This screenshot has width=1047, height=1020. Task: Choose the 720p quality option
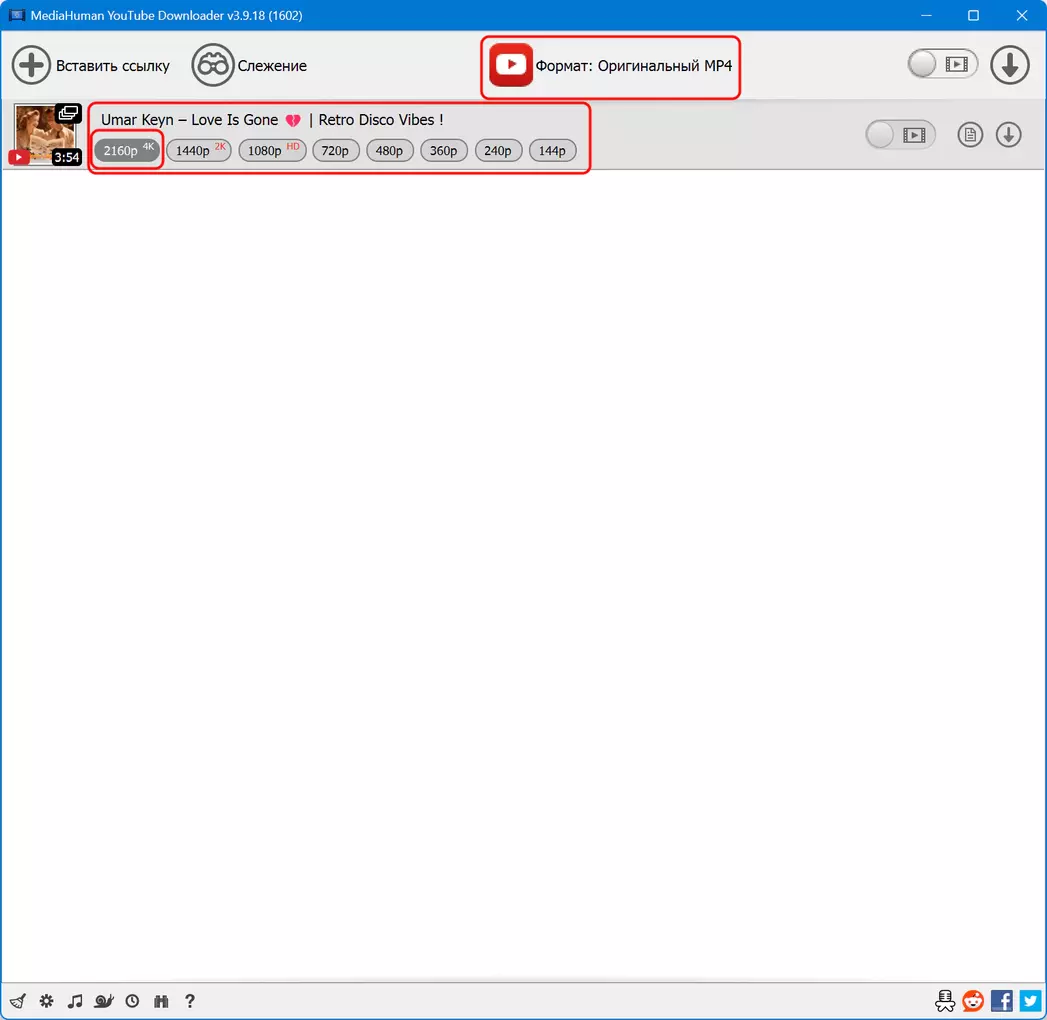point(335,151)
